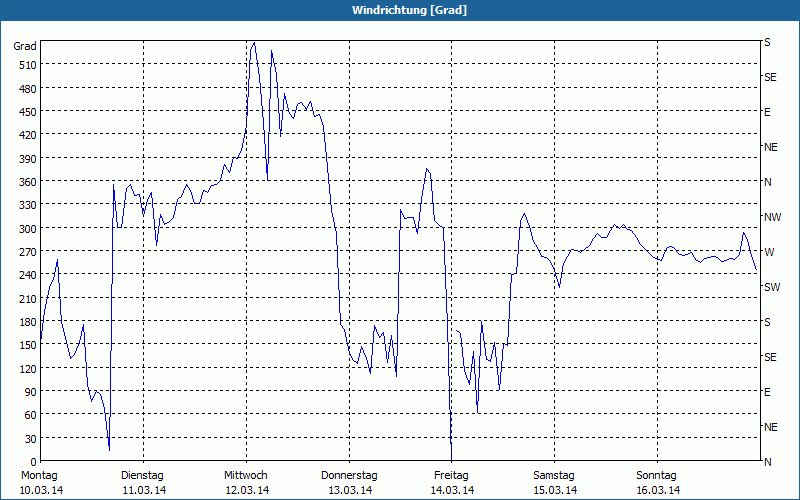800x500 pixels.
Task: Click the '300' left axis label
Action: pyautogui.click(x=28, y=229)
